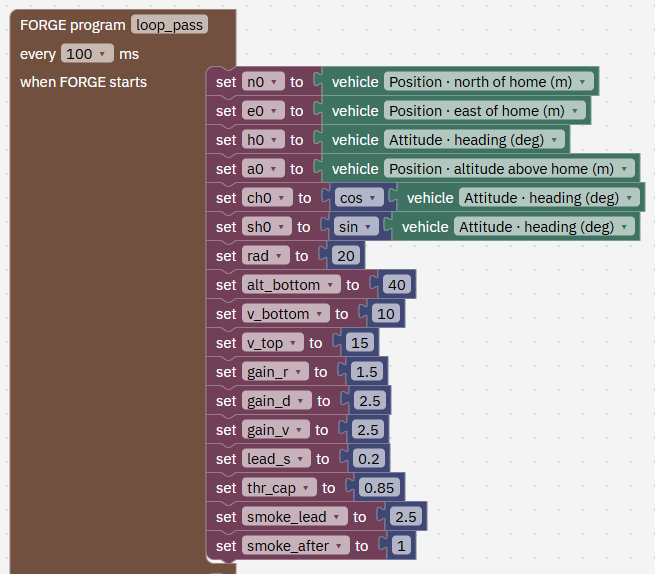Open the e0 variable dropdown

(x=263, y=111)
